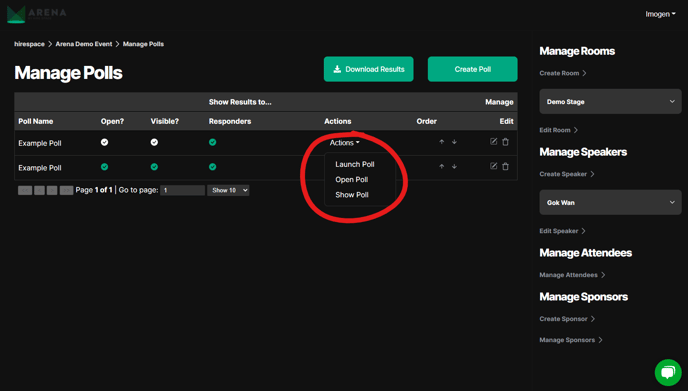Open the Edit Room link
The image size is (688, 391).
pos(558,130)
